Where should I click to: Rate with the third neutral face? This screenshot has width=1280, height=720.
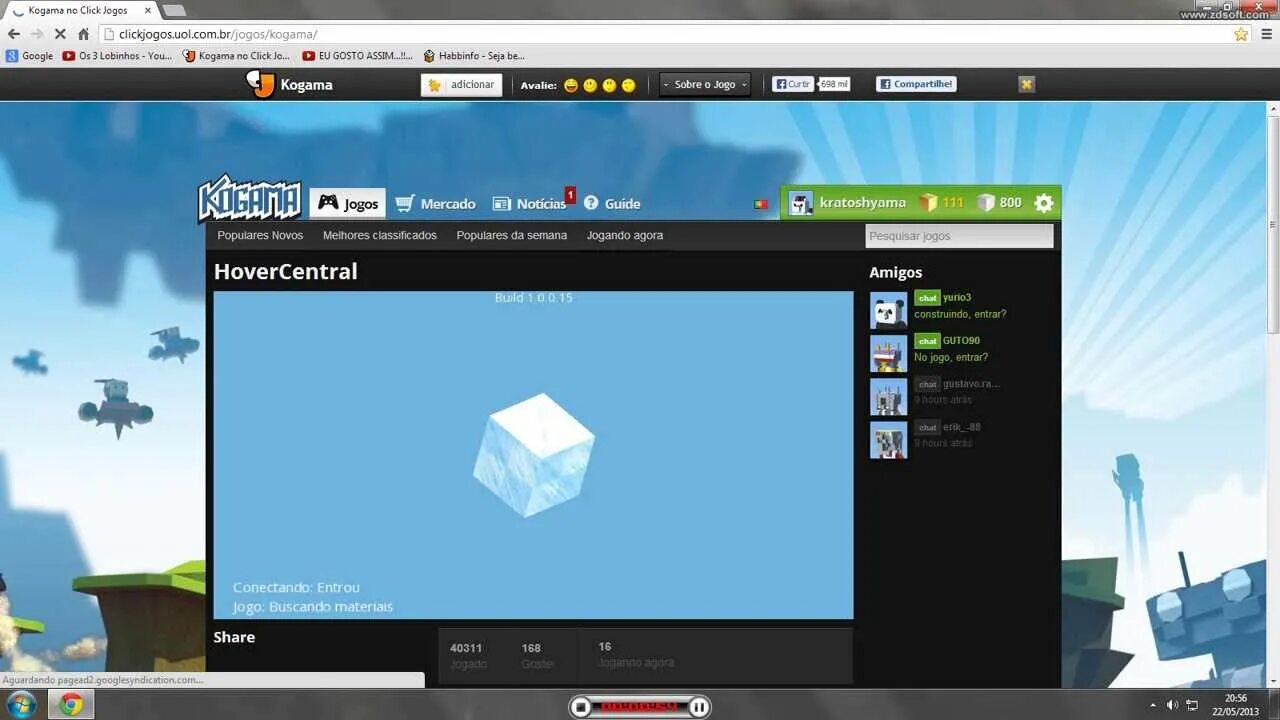click(609, 85)
